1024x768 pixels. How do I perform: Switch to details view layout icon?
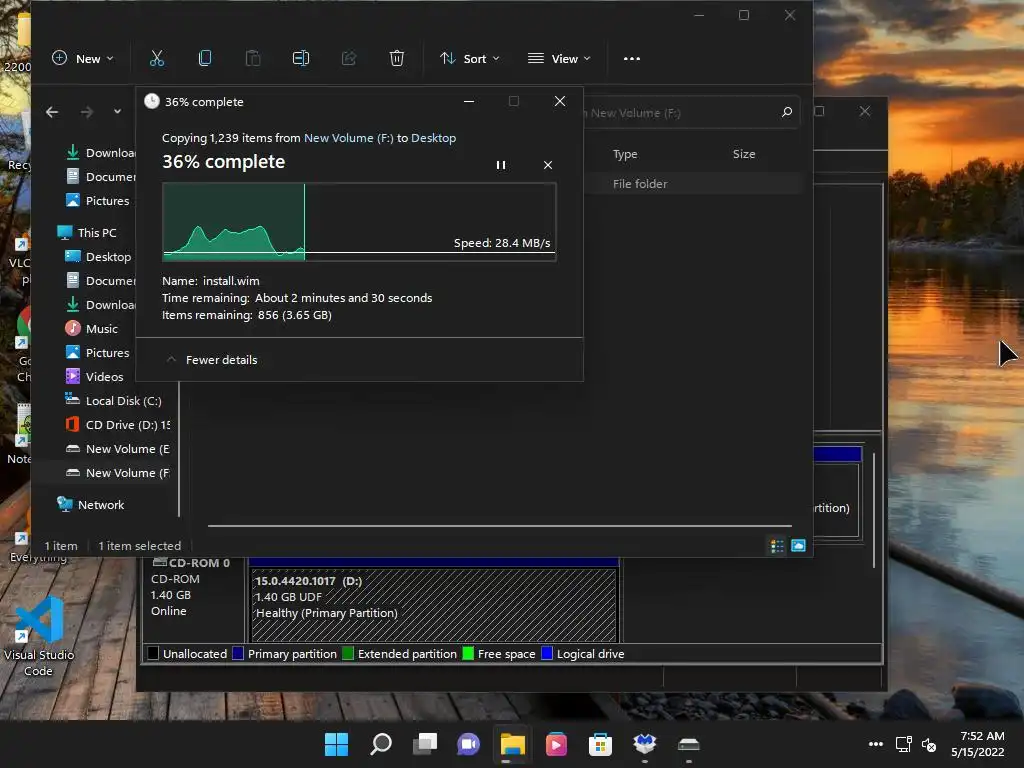pyautogui.click(x=777, y=546)
